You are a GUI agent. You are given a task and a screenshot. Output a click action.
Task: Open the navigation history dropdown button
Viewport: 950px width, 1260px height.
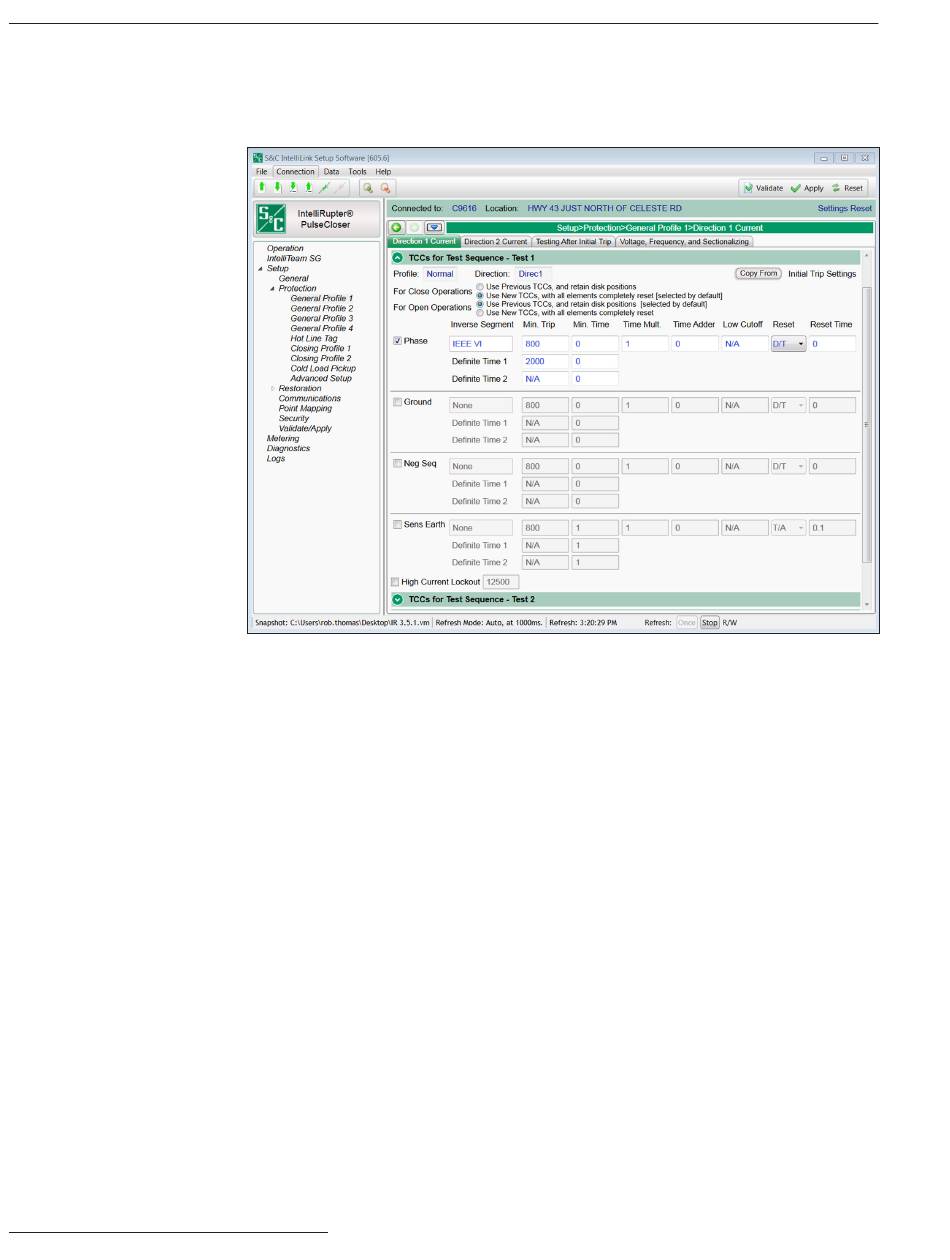click(435, 228)
